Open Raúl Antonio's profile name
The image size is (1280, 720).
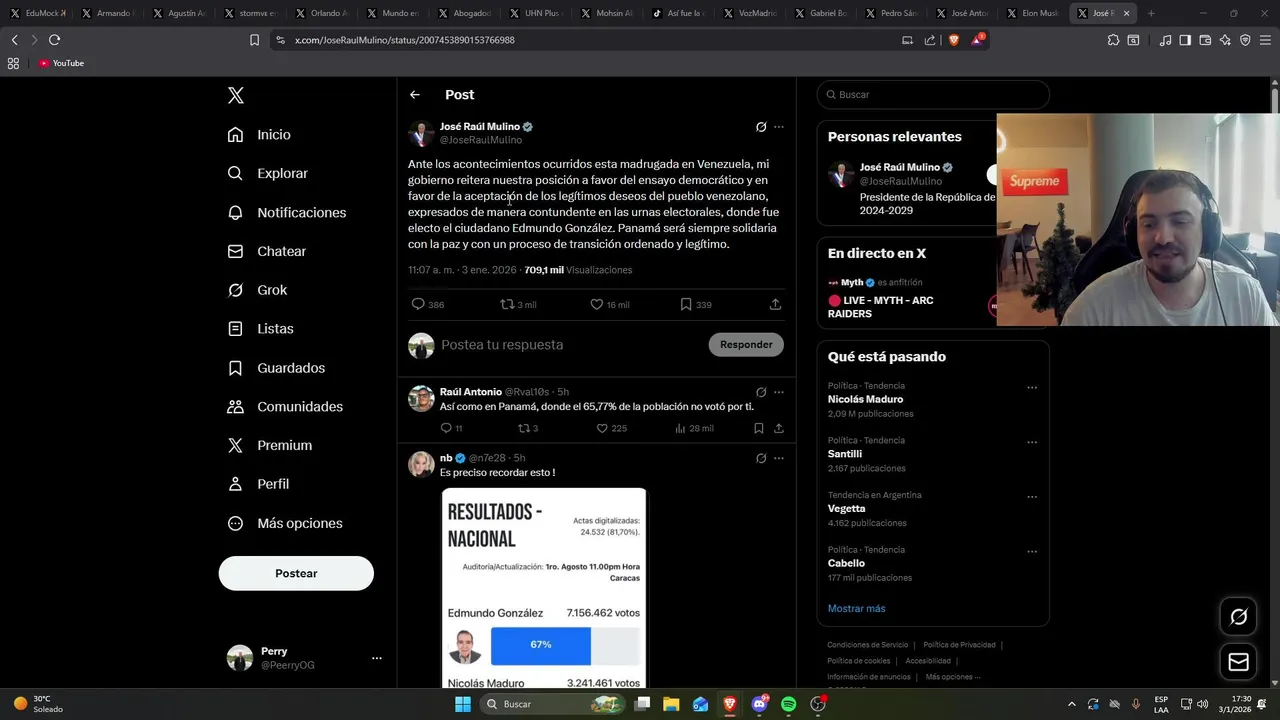point(471,392)
